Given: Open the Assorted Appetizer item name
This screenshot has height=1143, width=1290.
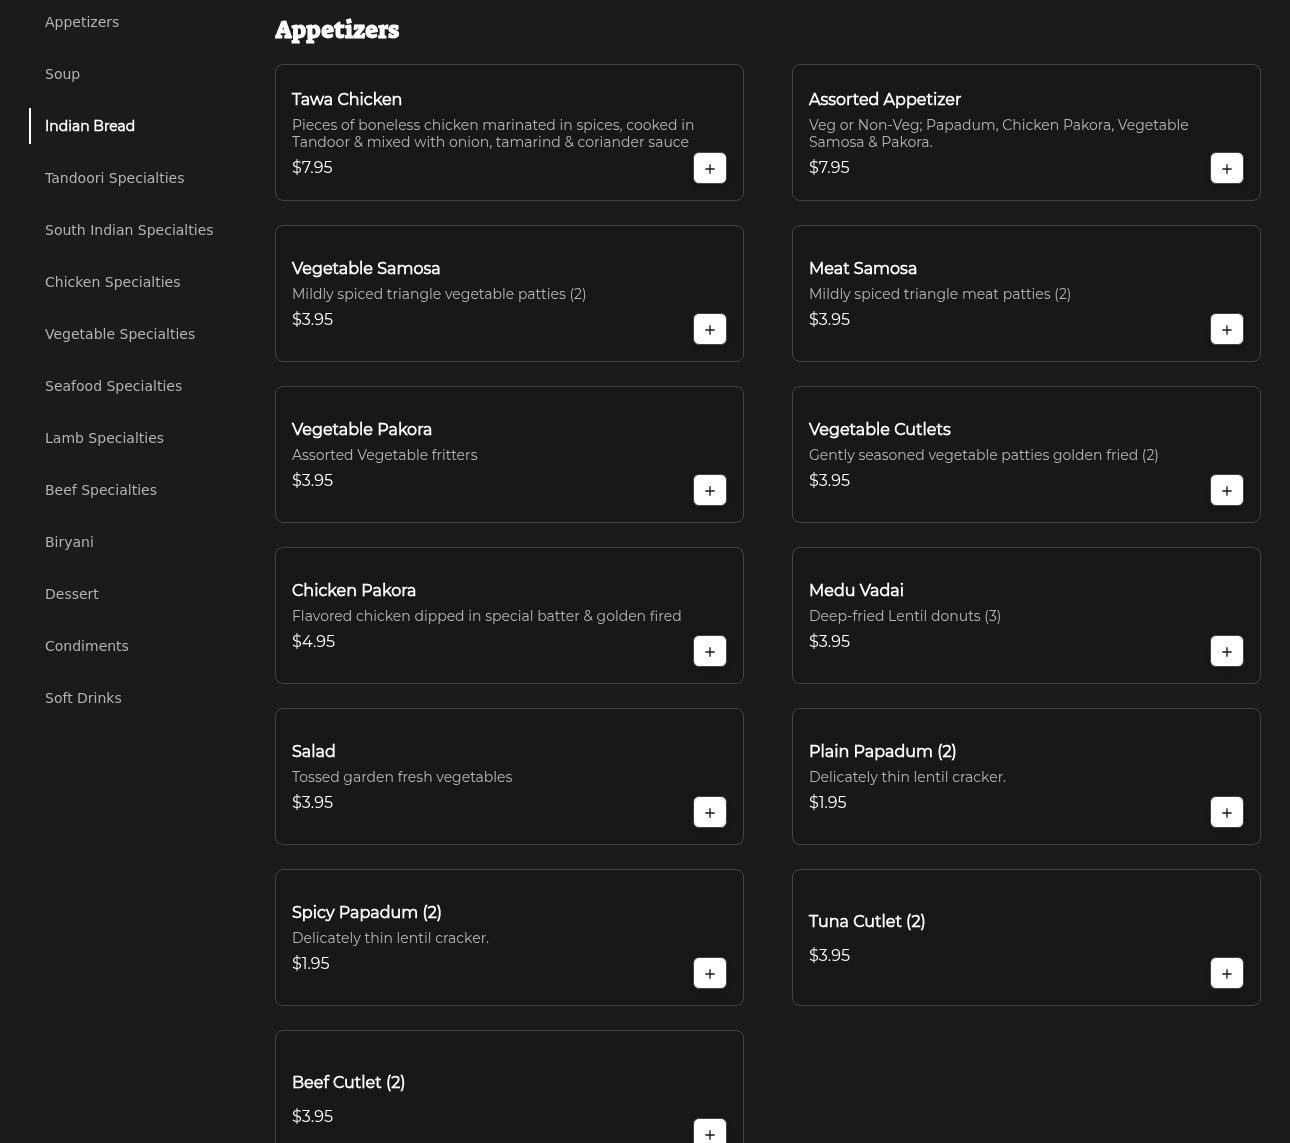Looking at the screenshot, I should [x=885, y=100].
